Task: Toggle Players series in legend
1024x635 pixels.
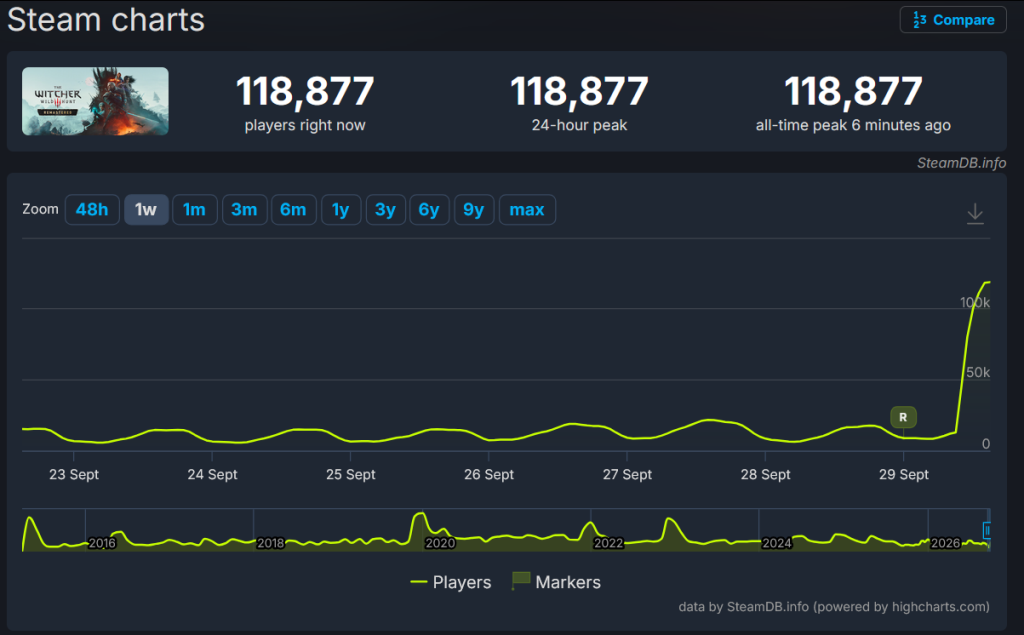Action: (x=451, y=582)
